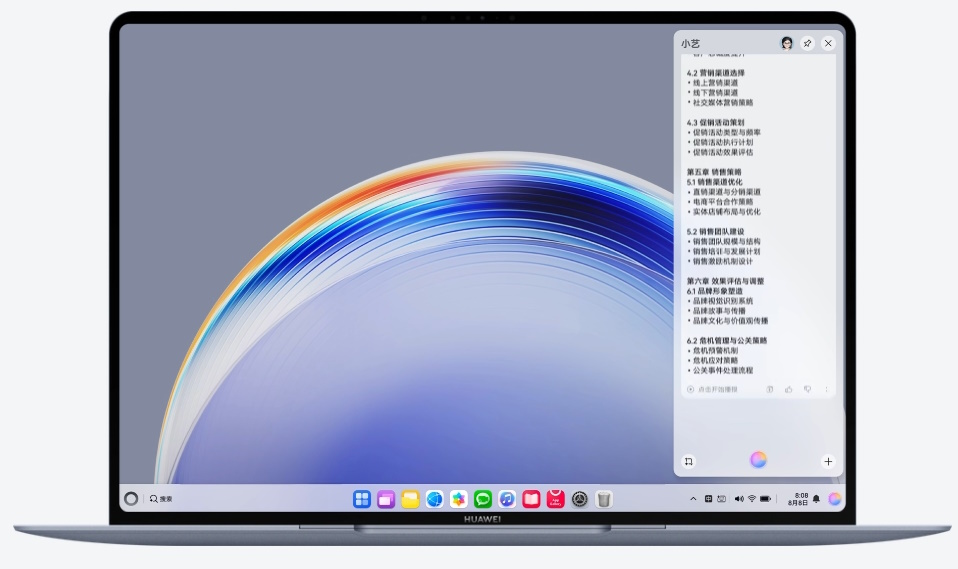958x569 pixels.
Task: Close the 小艺 assistant panel
Action: click(x=828, y=43)
